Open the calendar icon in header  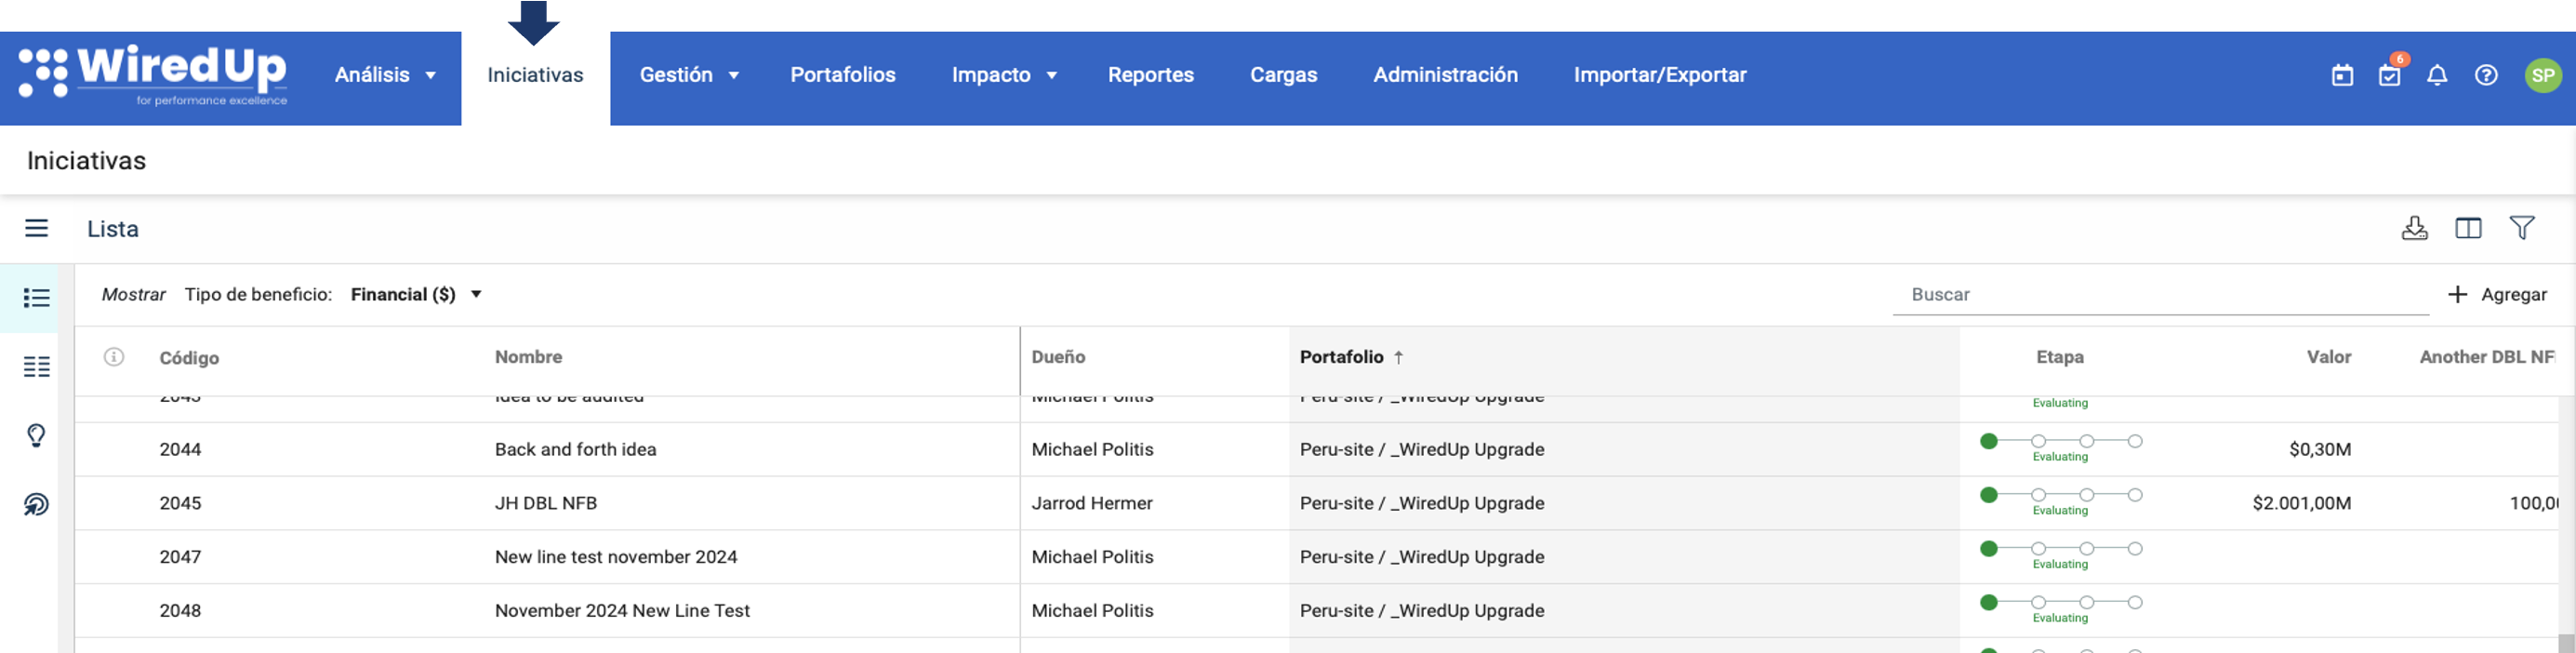tap(2342, 76)
